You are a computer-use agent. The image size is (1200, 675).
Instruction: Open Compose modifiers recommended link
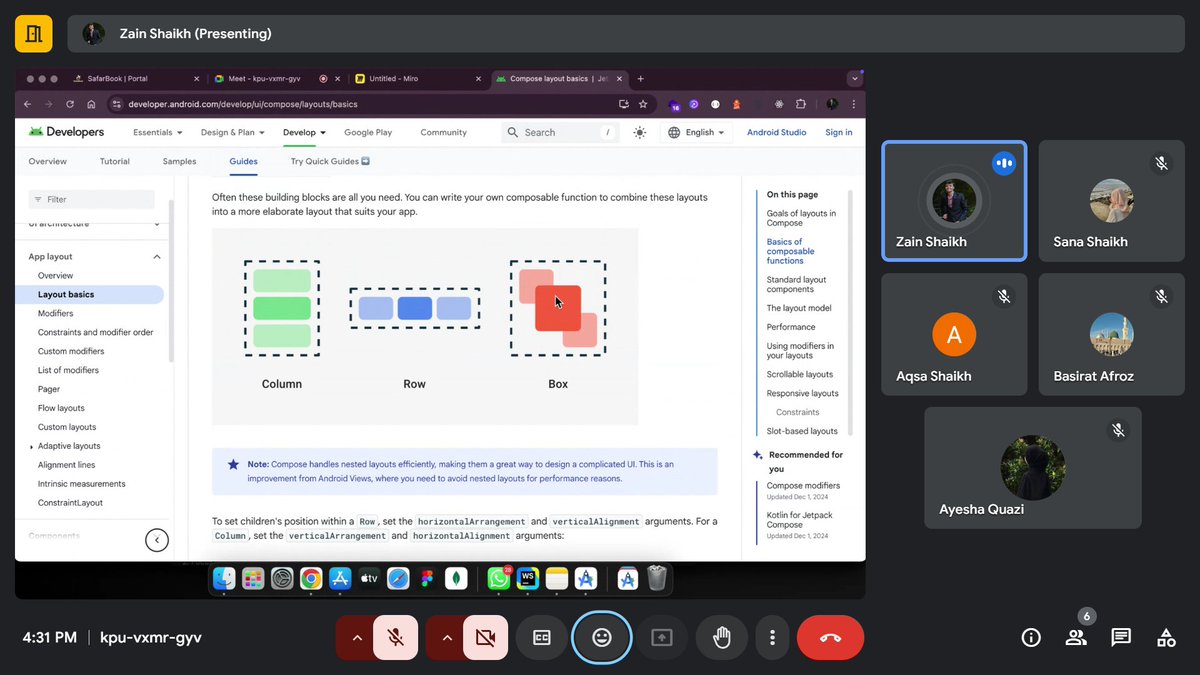[803, 486]
